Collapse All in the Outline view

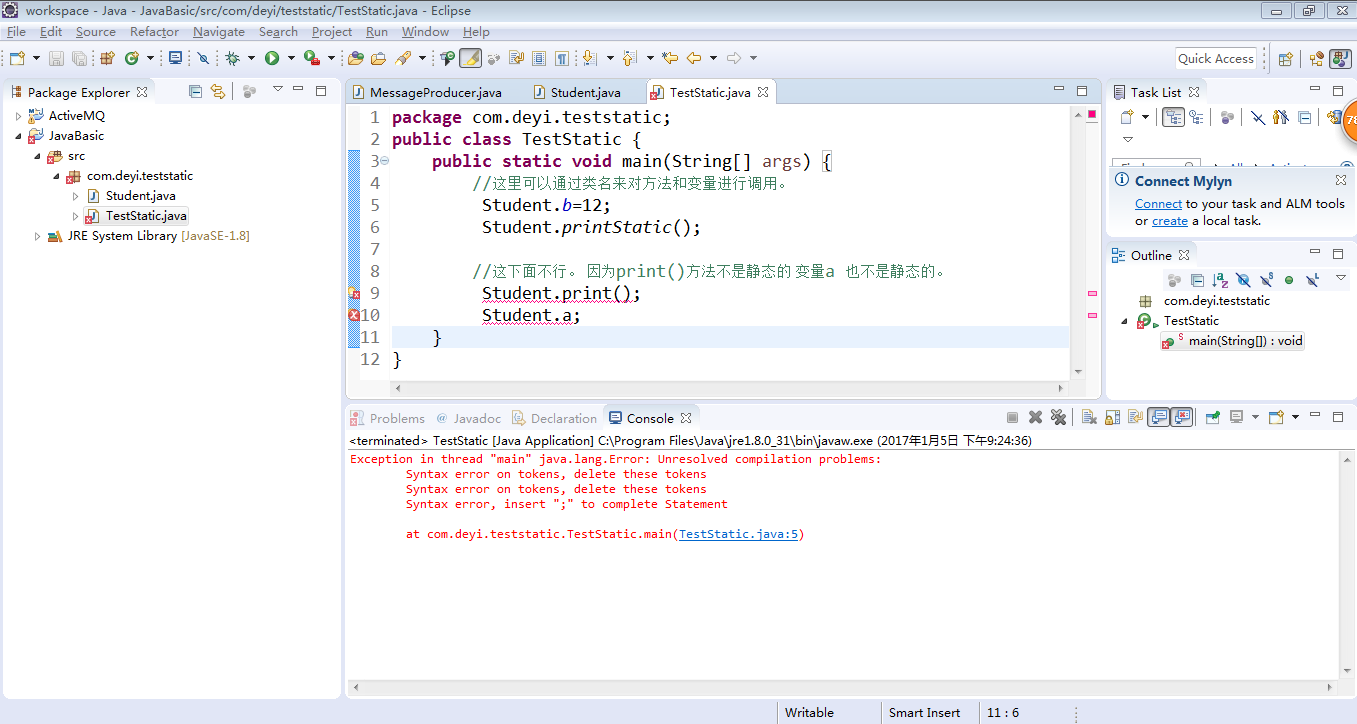[1197, 280]
